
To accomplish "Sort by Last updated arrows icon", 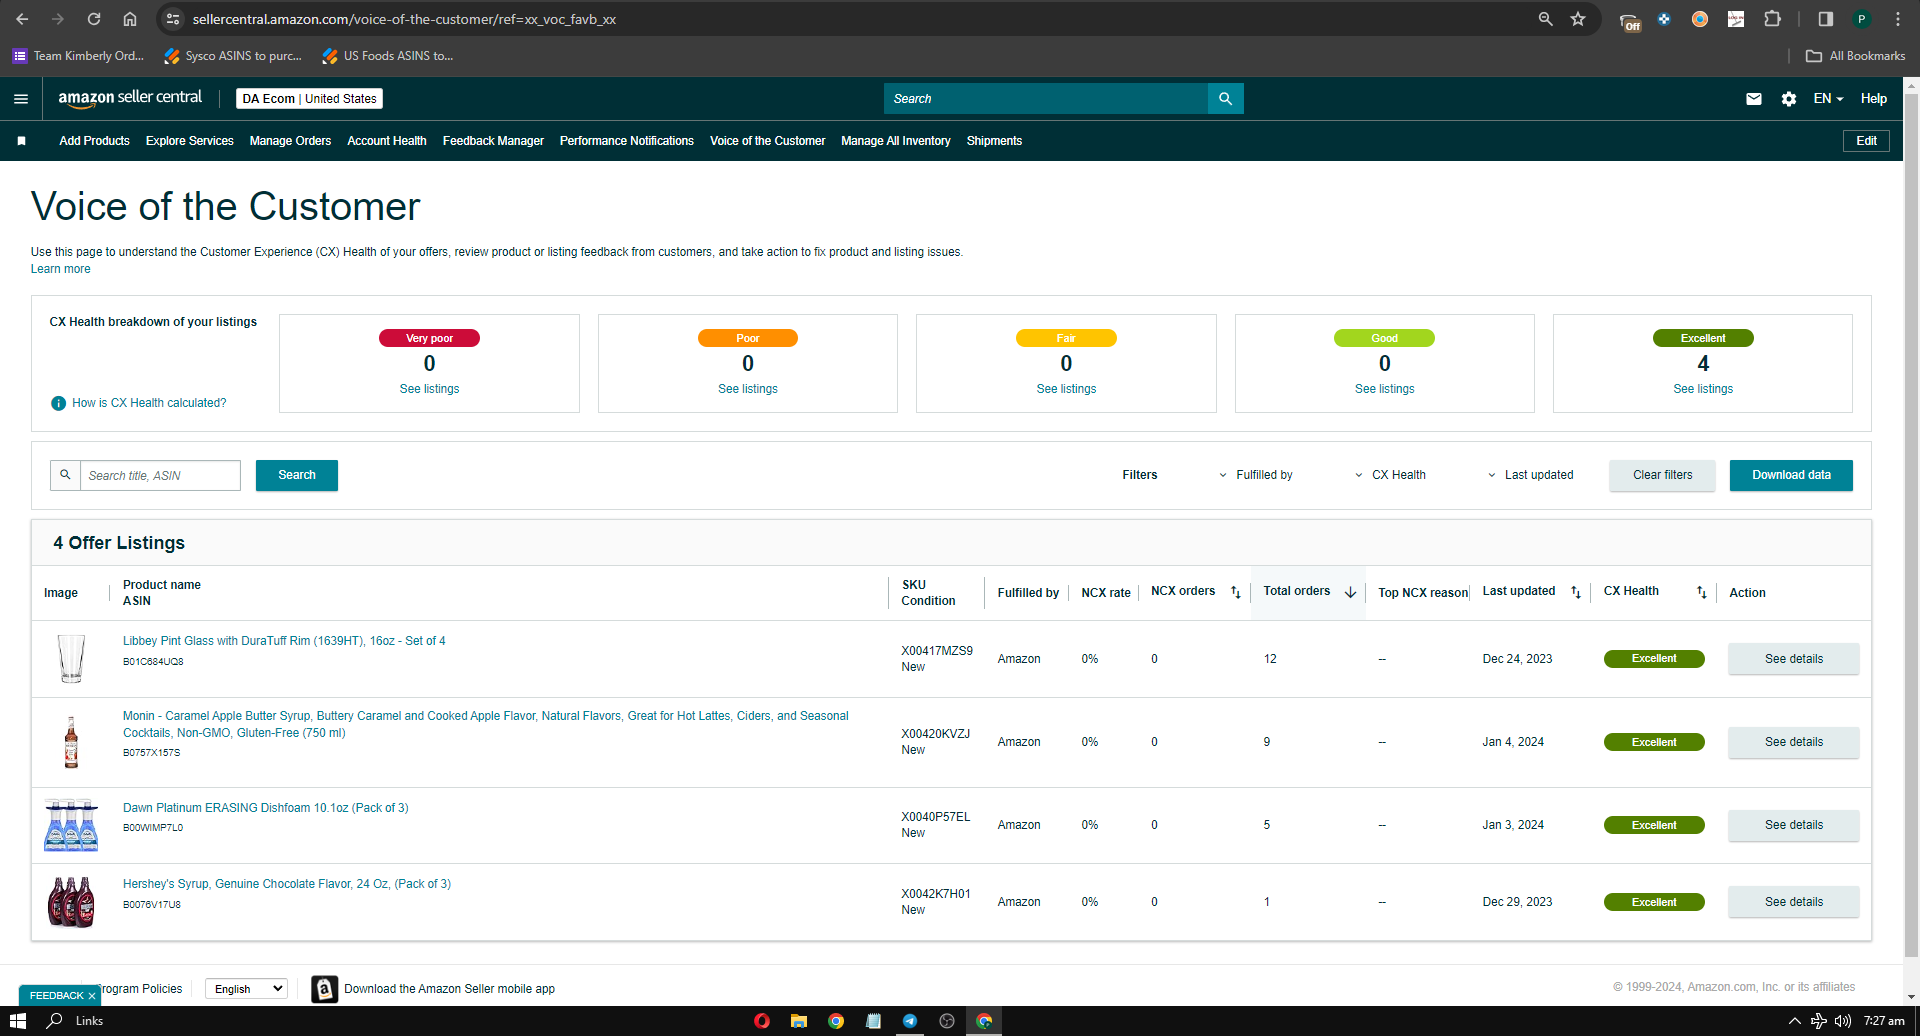I will [1576, 592].
